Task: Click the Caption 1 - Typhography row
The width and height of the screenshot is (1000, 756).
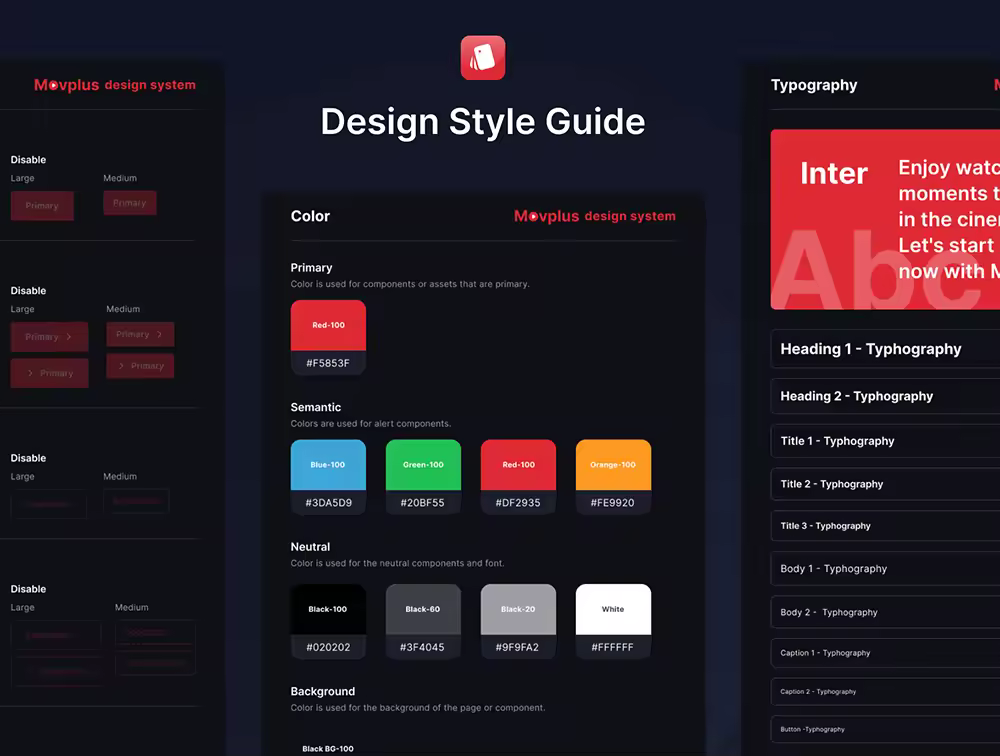Action: tap(885, 653)
